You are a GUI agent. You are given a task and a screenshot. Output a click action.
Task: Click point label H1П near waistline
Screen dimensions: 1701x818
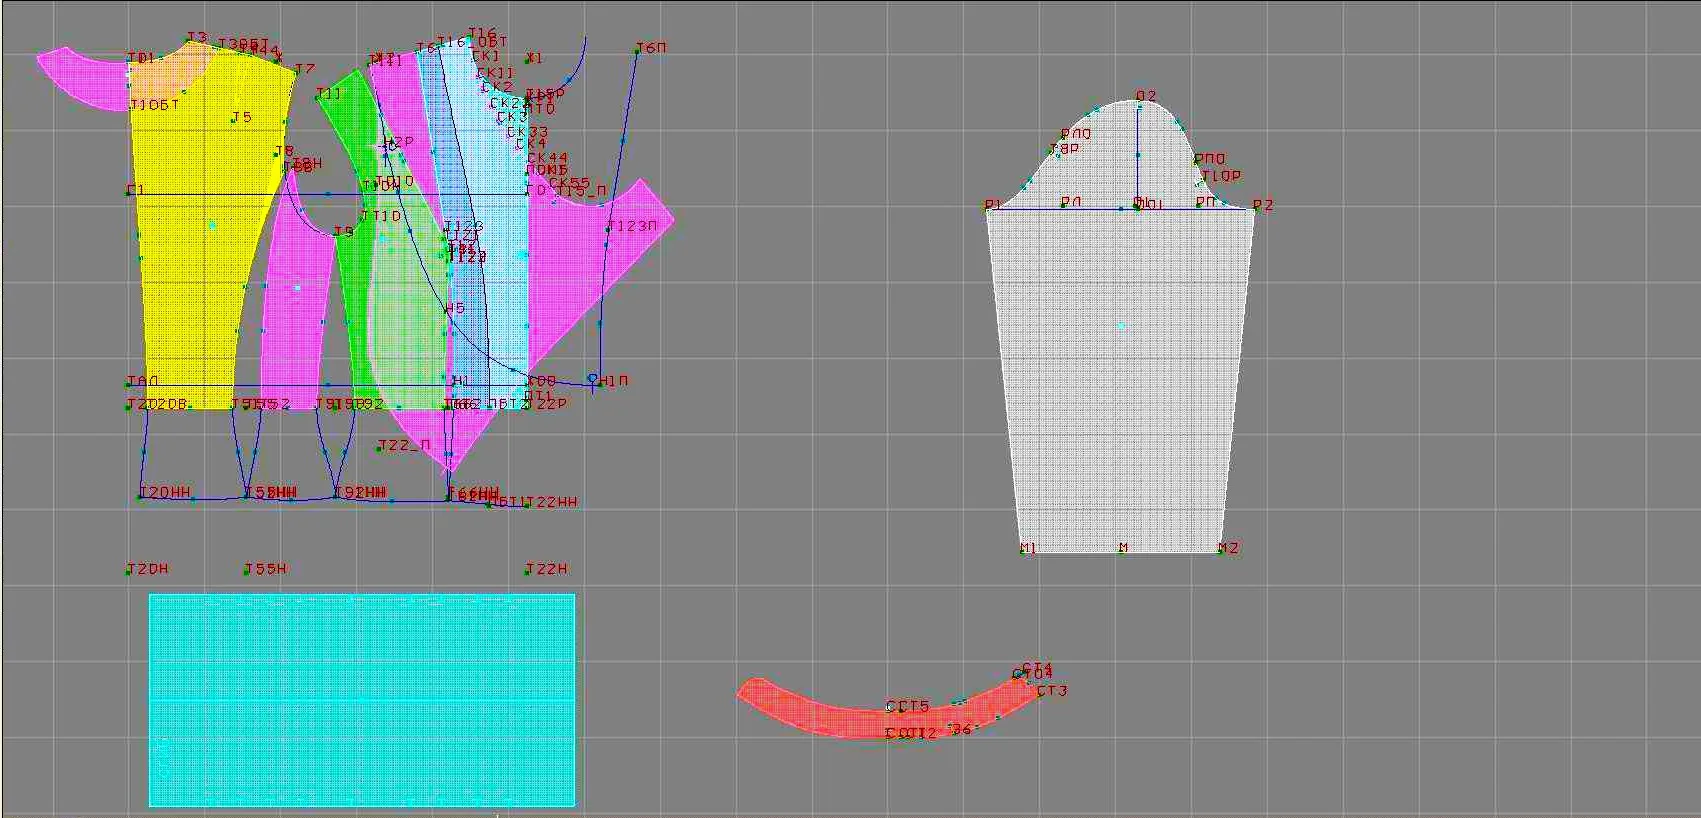click(614, 380)
